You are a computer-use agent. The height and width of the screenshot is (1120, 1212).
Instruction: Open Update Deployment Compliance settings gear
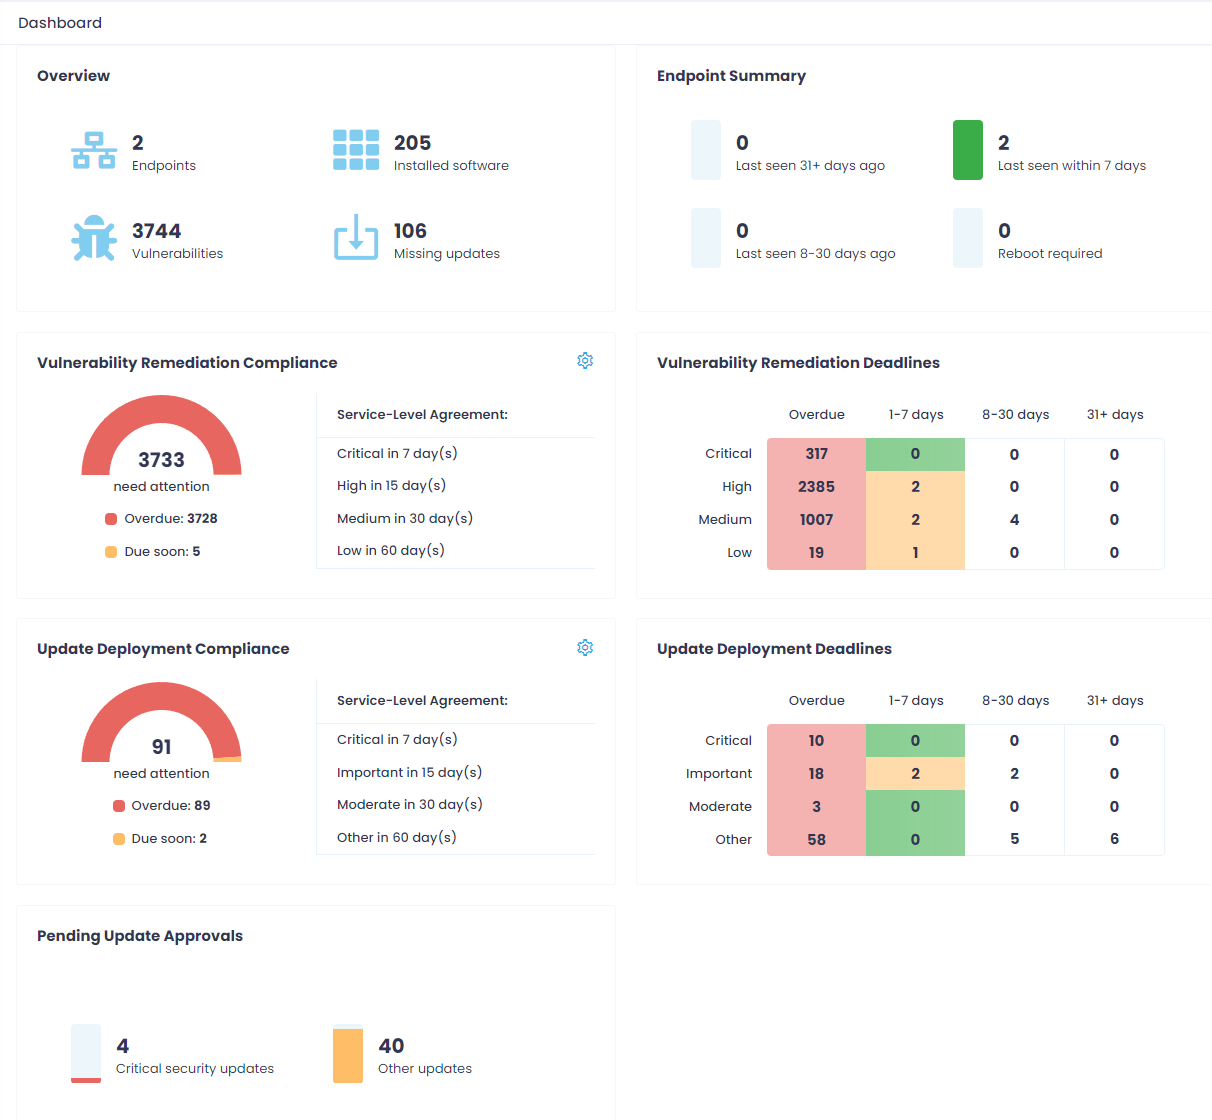pyautogui.click(x=585, y=648)
